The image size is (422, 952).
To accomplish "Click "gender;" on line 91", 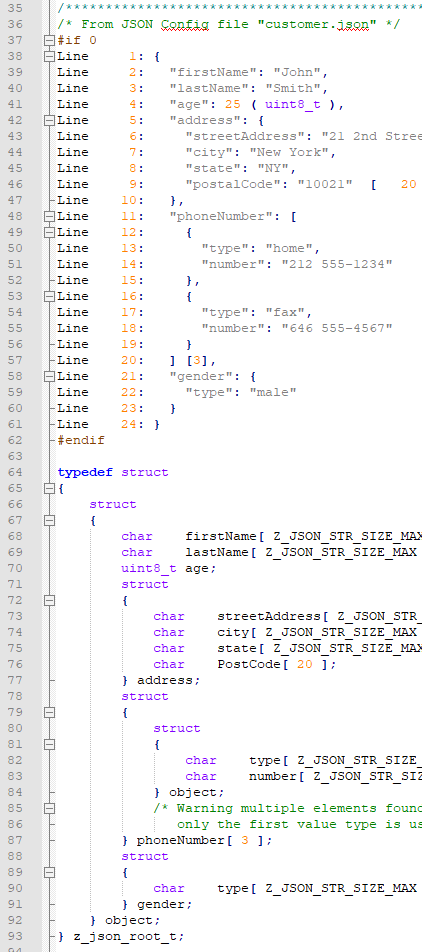I will (165, 904).
